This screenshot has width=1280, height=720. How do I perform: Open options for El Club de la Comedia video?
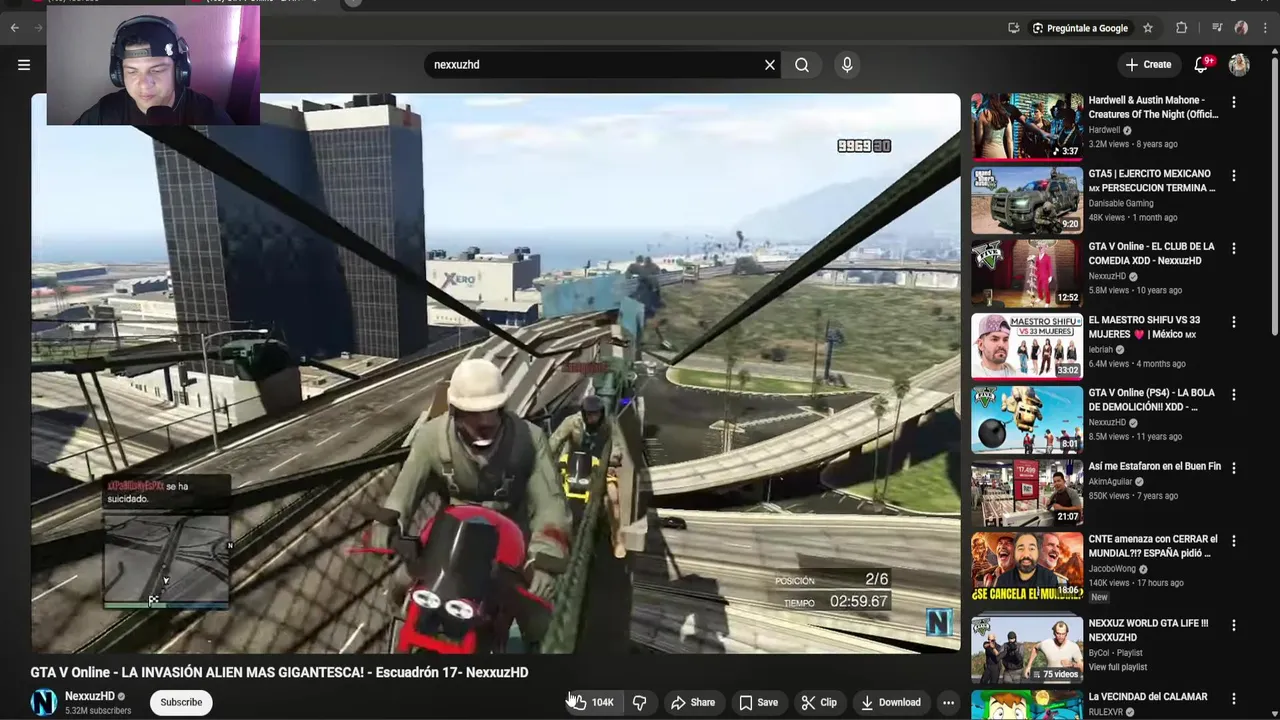click(1234, 248)
